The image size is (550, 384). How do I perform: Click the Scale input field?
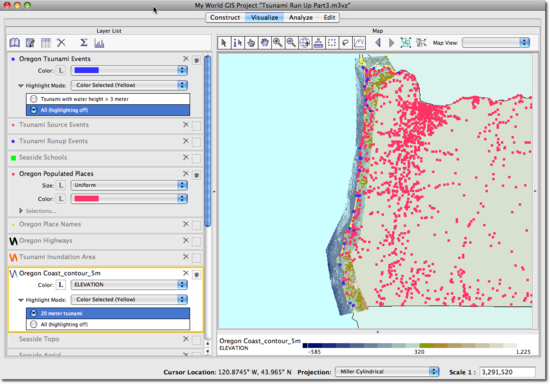507,372
